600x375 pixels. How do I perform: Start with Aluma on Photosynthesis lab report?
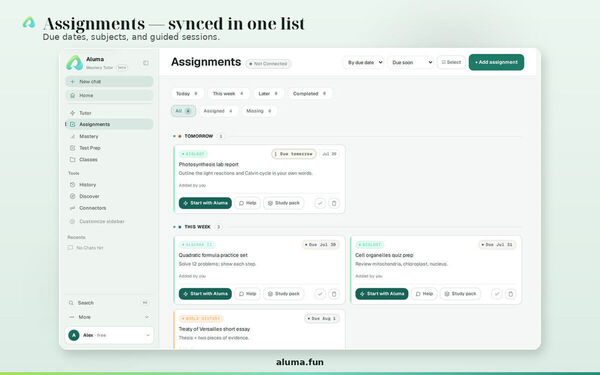pyautogui.click(x=205, y=203)
